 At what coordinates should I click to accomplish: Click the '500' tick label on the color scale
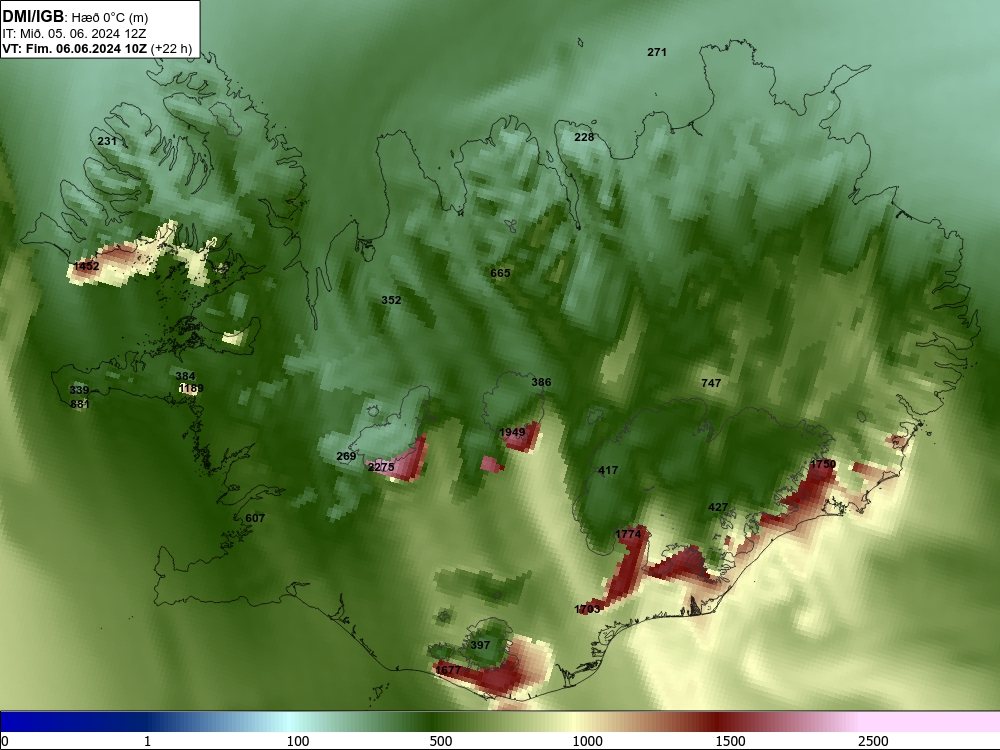(x=441, y=741)
